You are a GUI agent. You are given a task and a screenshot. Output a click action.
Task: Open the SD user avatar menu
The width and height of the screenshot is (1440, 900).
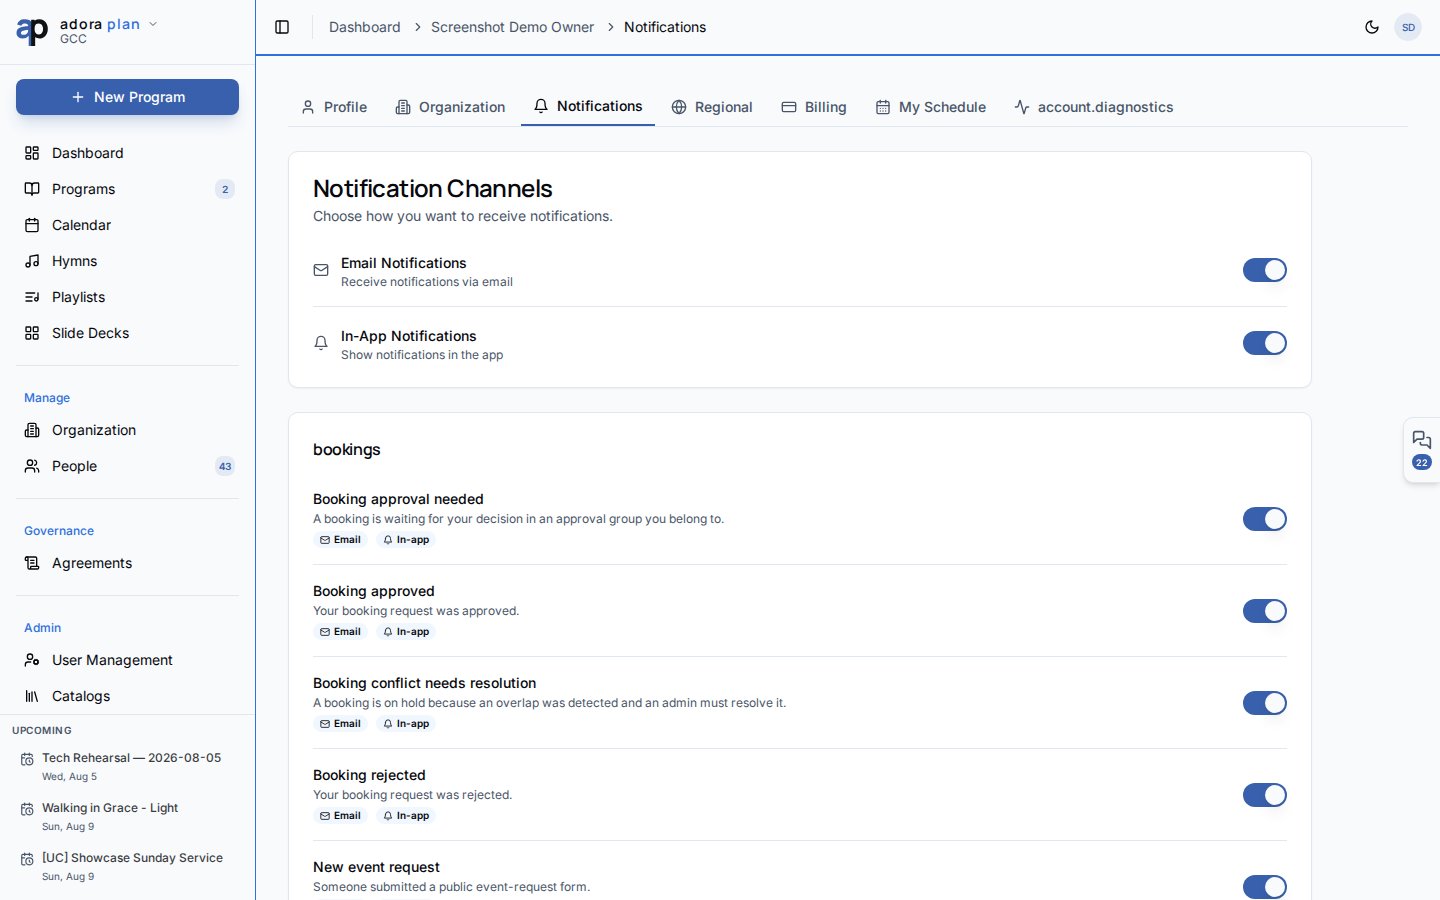tap(1408, 27)
